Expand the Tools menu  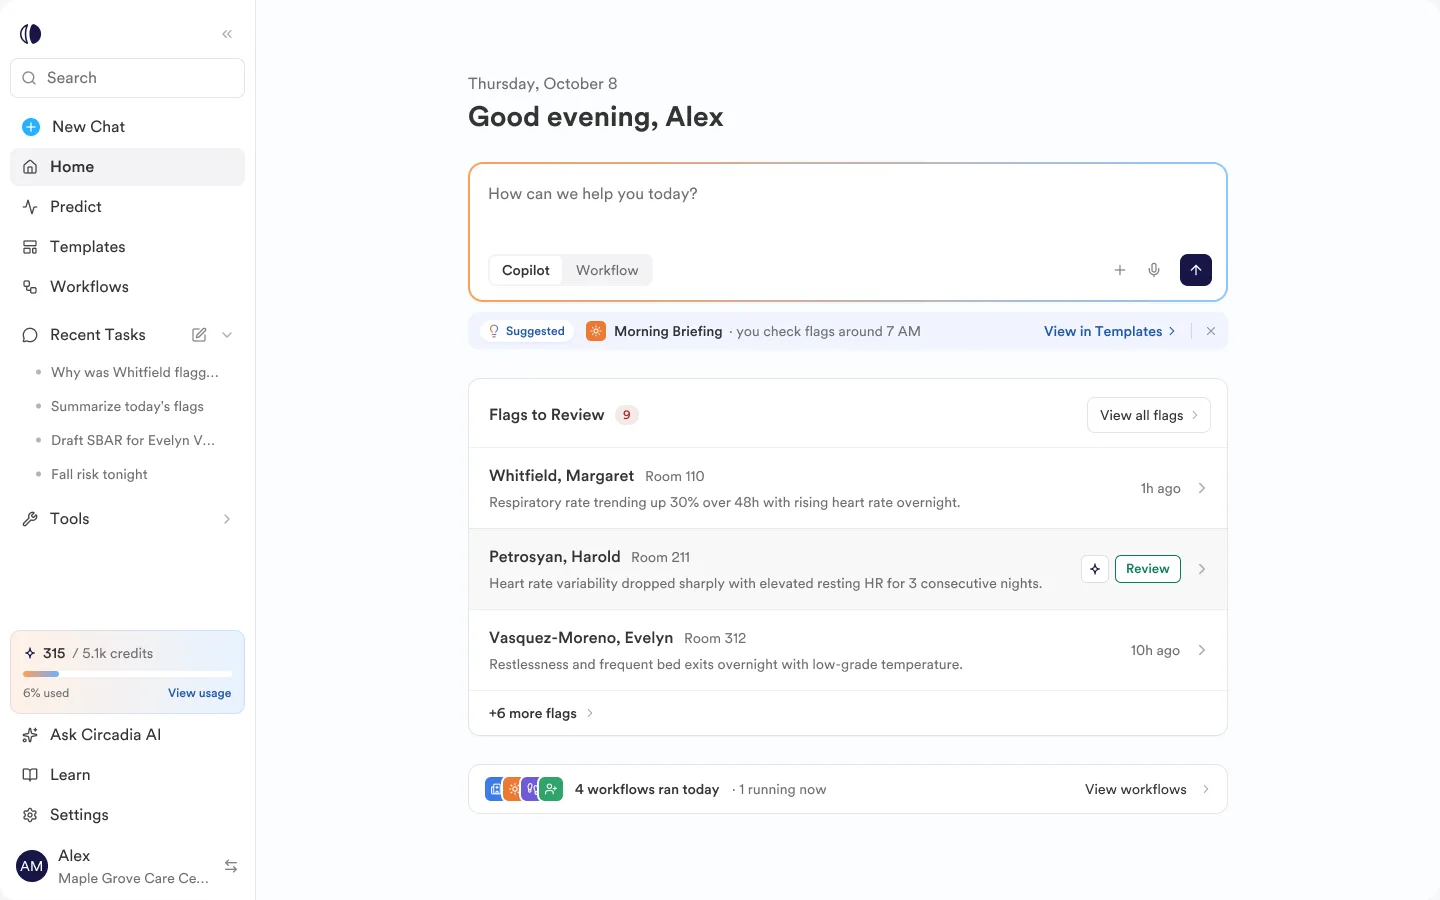pos(127,519)
